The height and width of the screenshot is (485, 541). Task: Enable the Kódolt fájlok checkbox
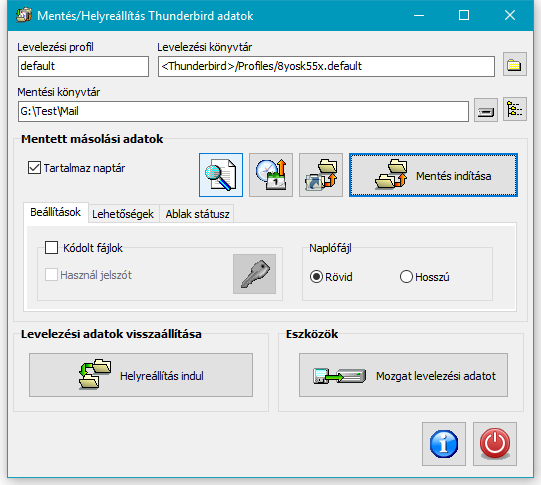[51, 248]
